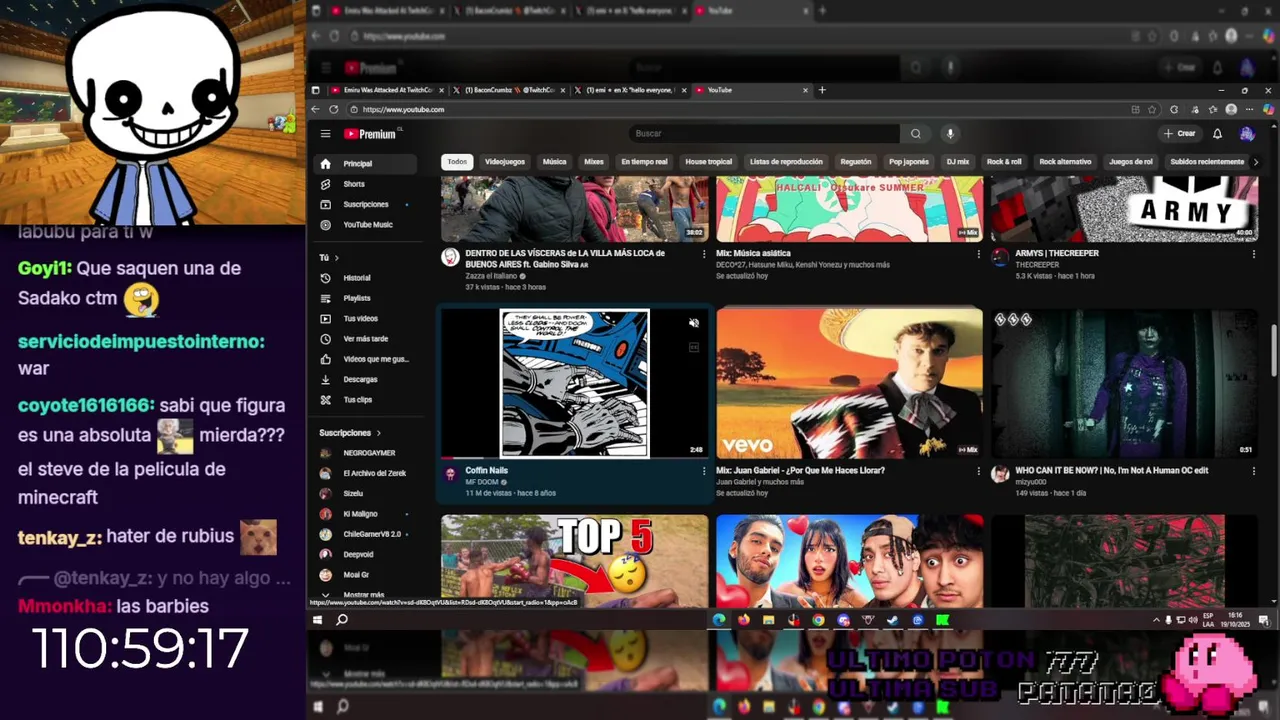Image resolution: width=1280 pixels, height=720 pixels.
Task: Click the mizyu000 channel avatar
Action: pos(1000,474)
